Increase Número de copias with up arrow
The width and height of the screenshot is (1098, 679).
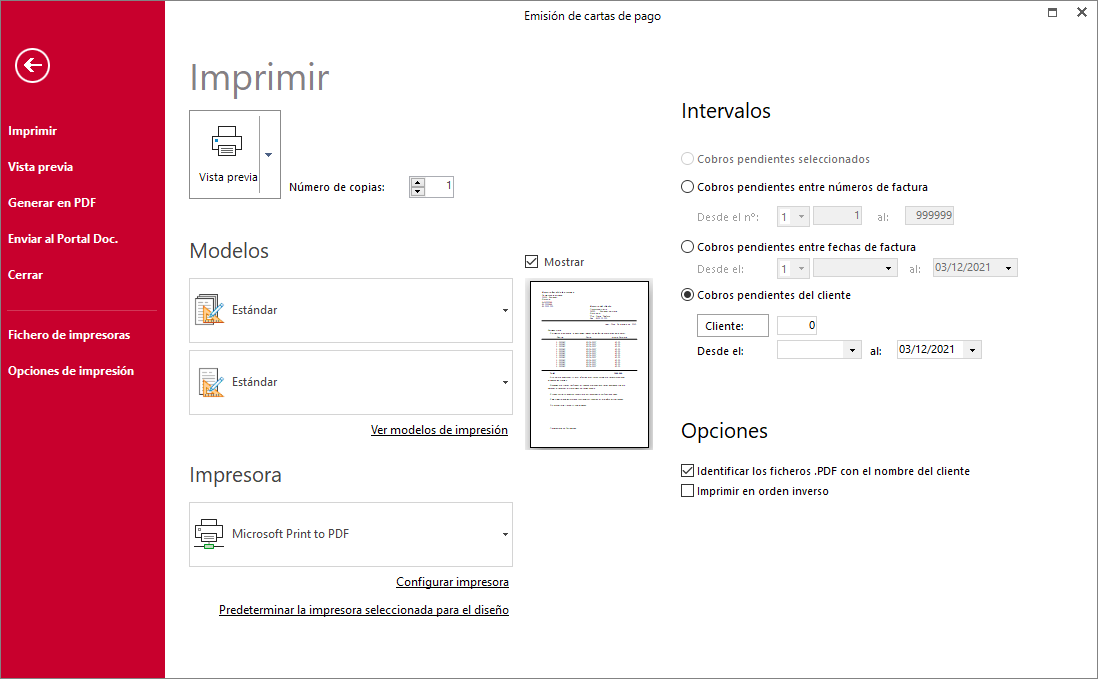pyautogui.click(x=418, y=182)
